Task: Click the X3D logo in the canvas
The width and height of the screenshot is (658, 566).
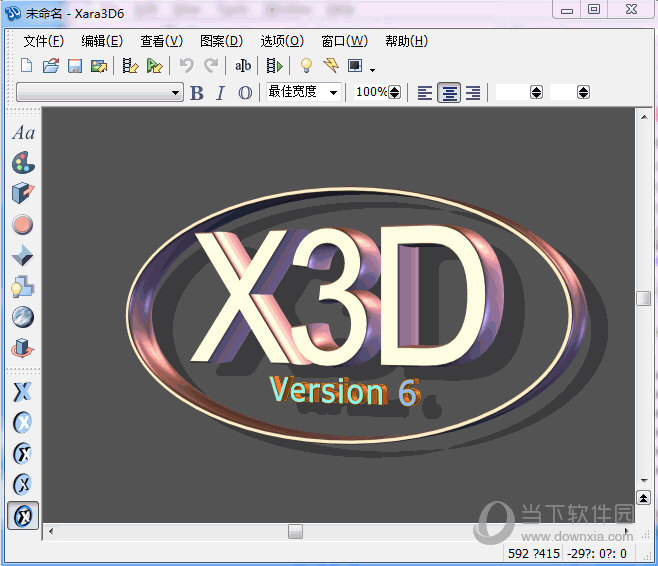Action: [x=356, y=317]
